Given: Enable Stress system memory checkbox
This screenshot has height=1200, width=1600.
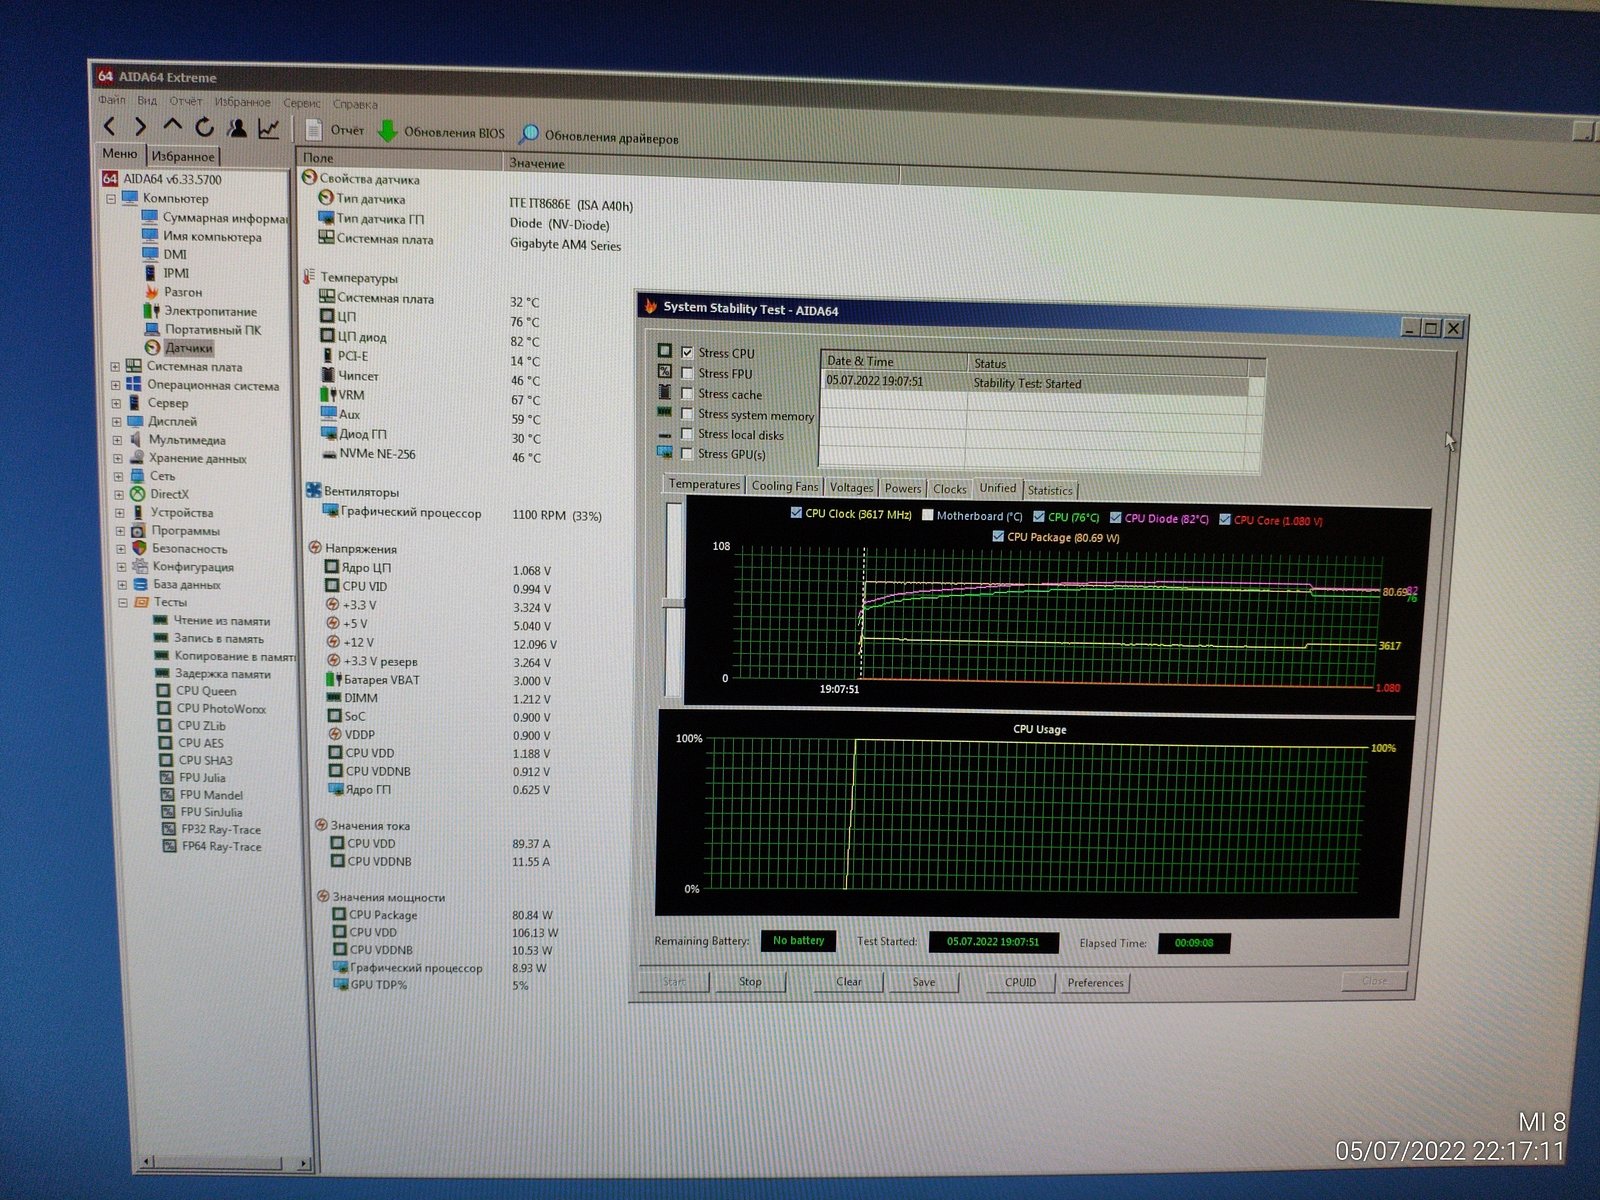Looking at the screenshot, I should coord(687,413).
